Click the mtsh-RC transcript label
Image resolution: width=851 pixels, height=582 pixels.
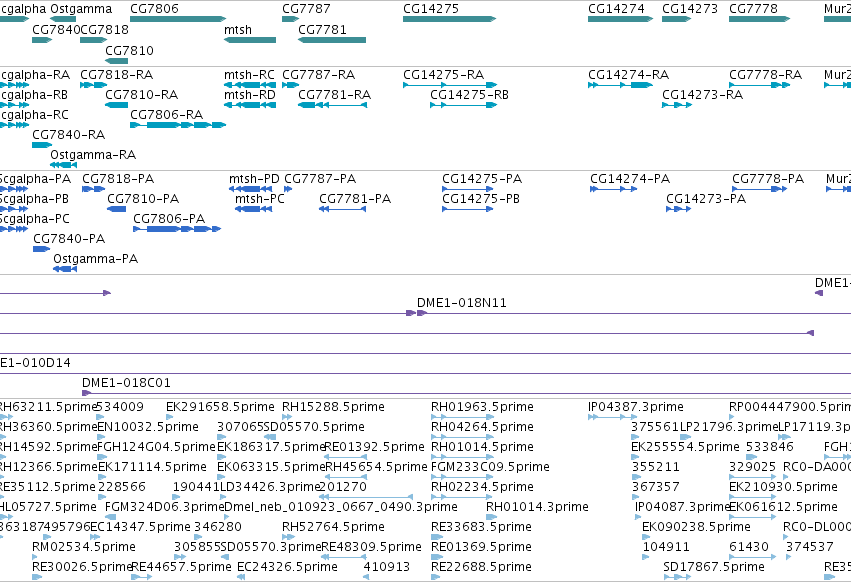click(x=249, y=74)
